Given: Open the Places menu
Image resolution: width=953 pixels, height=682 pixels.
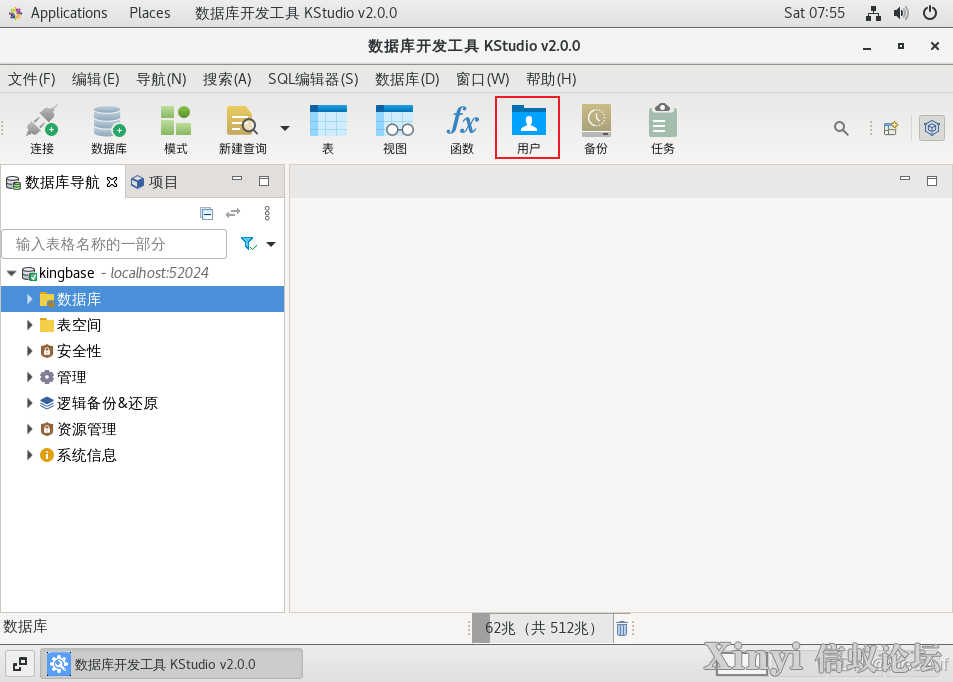Looking at the screenshot, I should 150,13.
